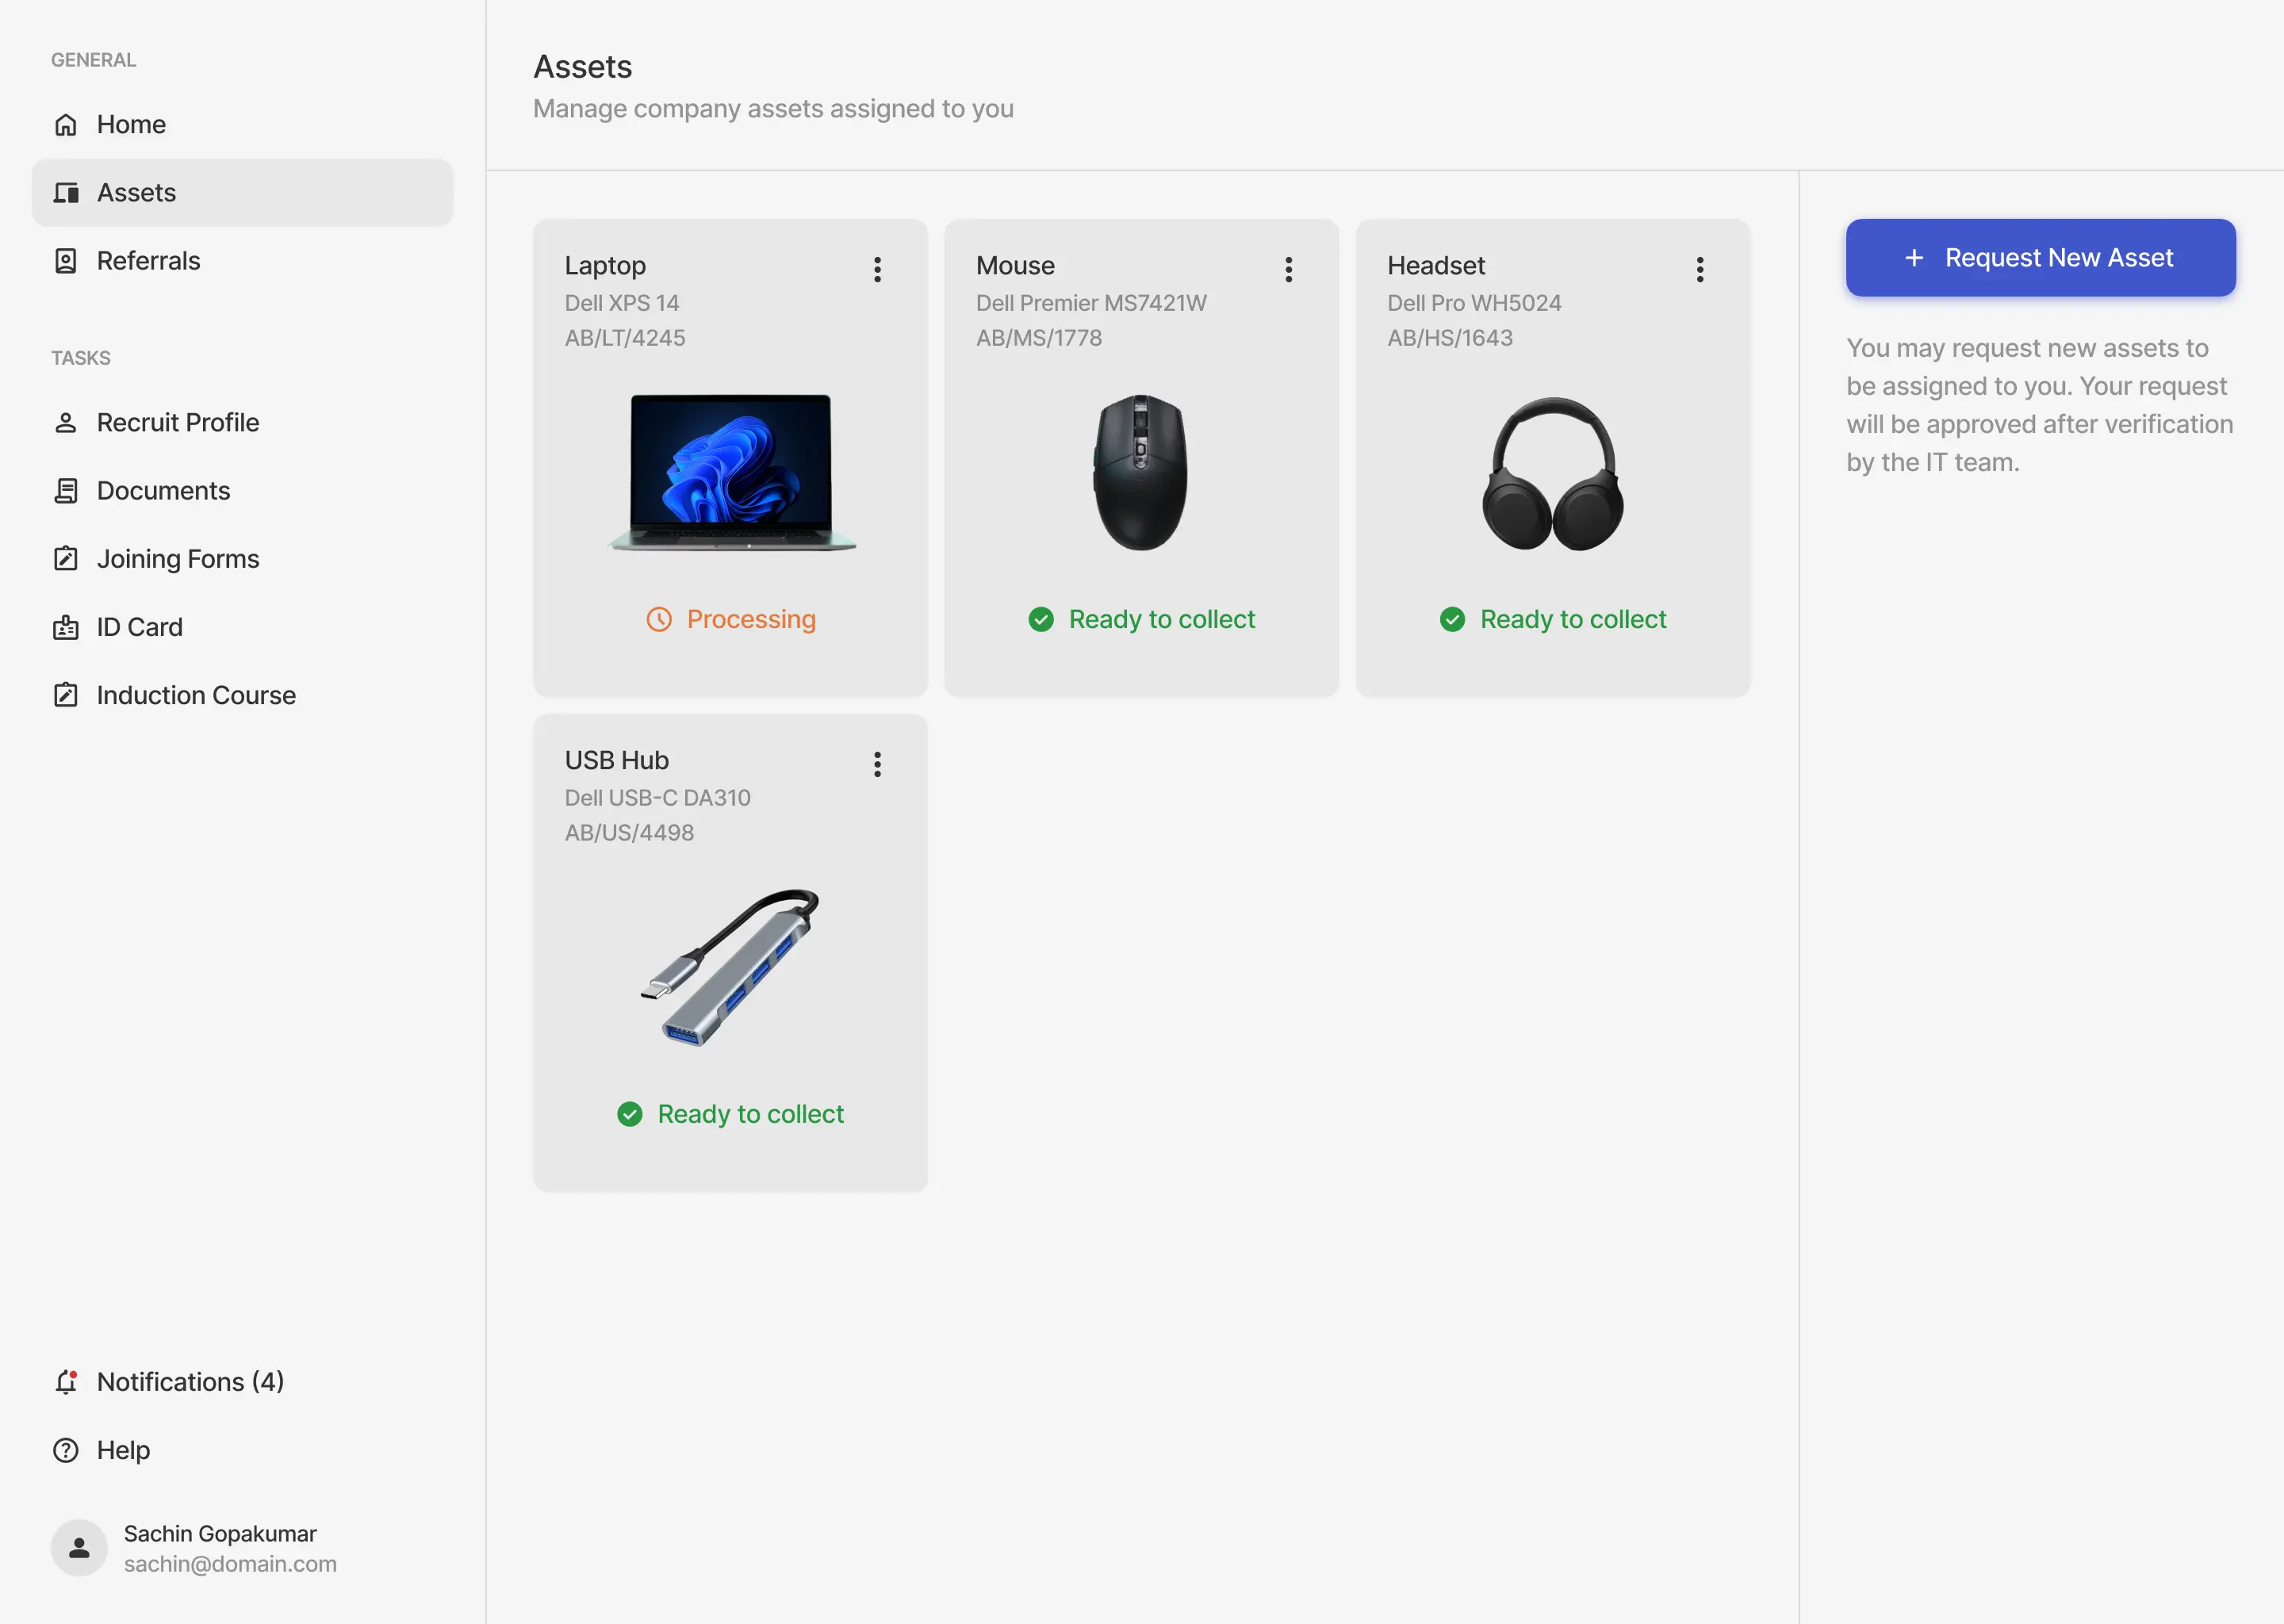The width and height of the screenshot is (2284, 1624).
Task: Click green checkmark on USB Hub card
Action: [630, 1114]
